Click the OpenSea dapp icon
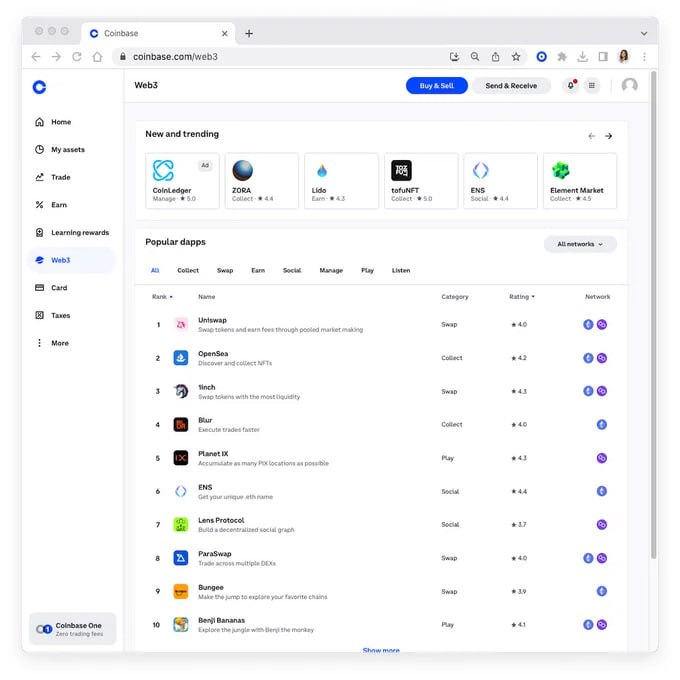Viewport: 680px width, 680px height. click(x=181, y=358)
